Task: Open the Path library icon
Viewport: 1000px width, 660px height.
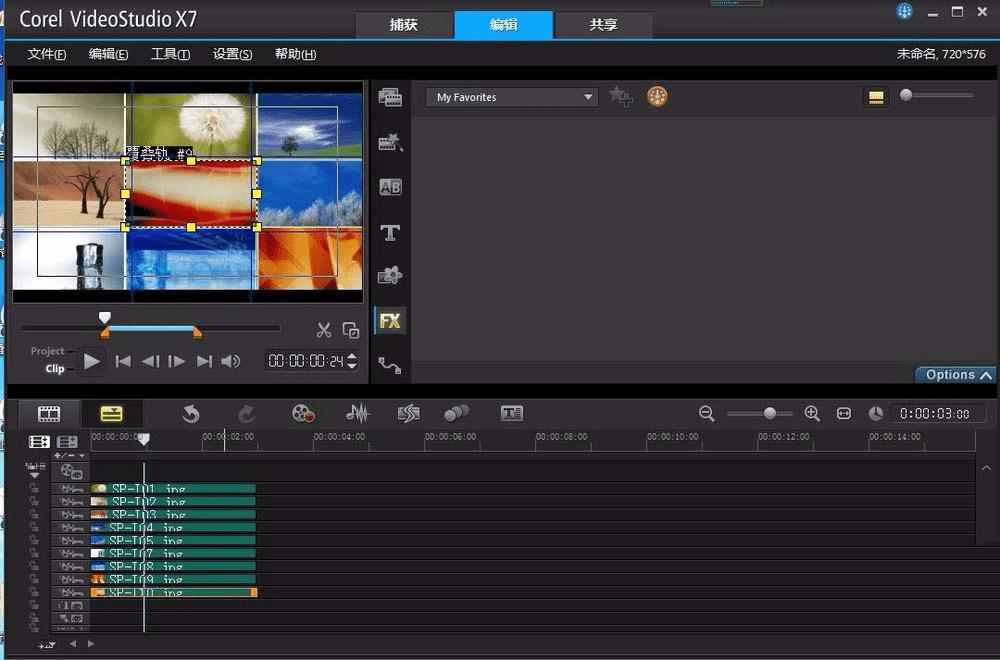Action: pyautogui.click(x=390, y=366)
